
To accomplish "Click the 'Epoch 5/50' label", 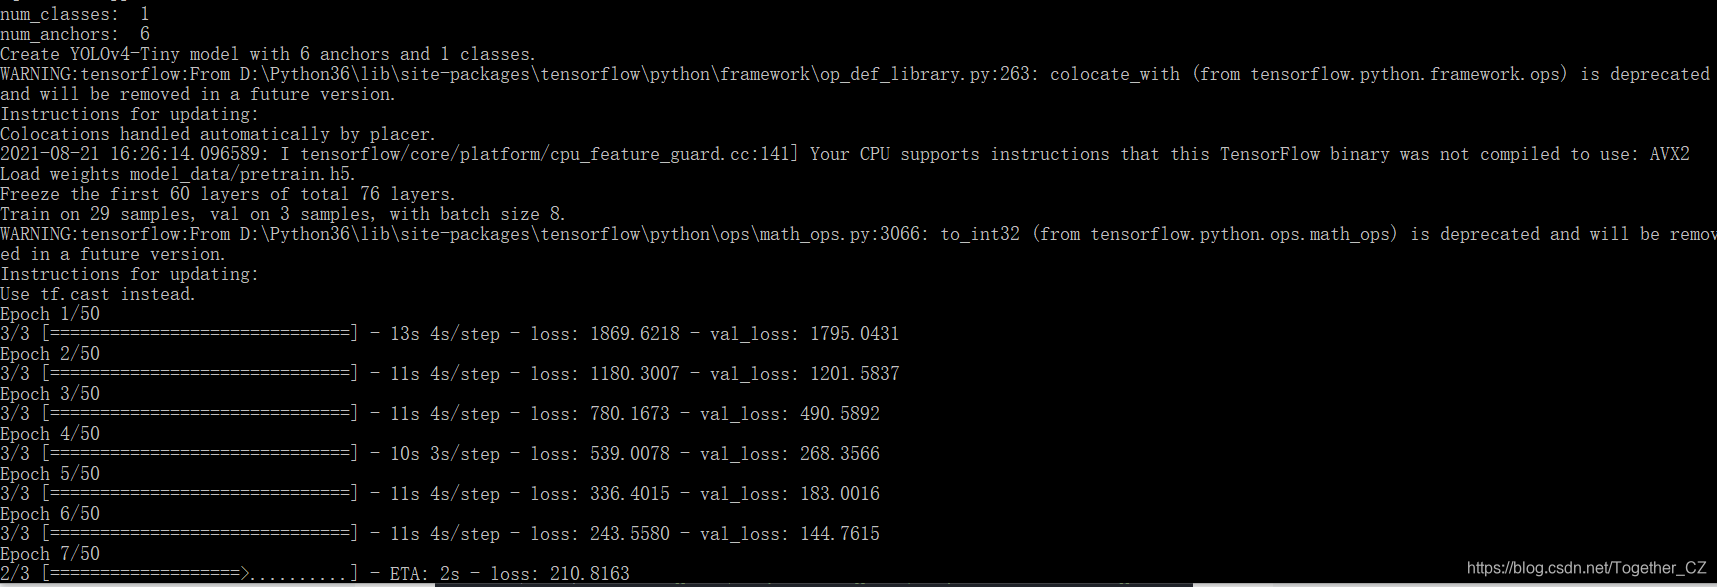I will point(50,474).
